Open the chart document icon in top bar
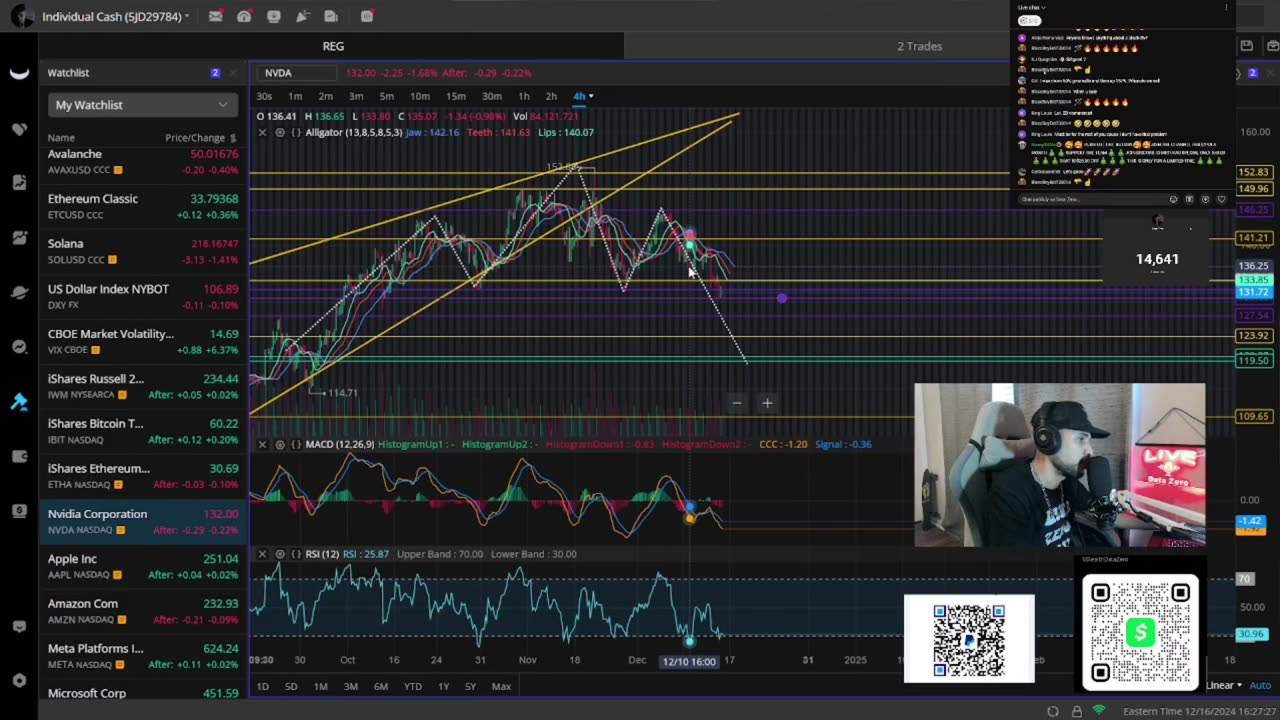 331,16
